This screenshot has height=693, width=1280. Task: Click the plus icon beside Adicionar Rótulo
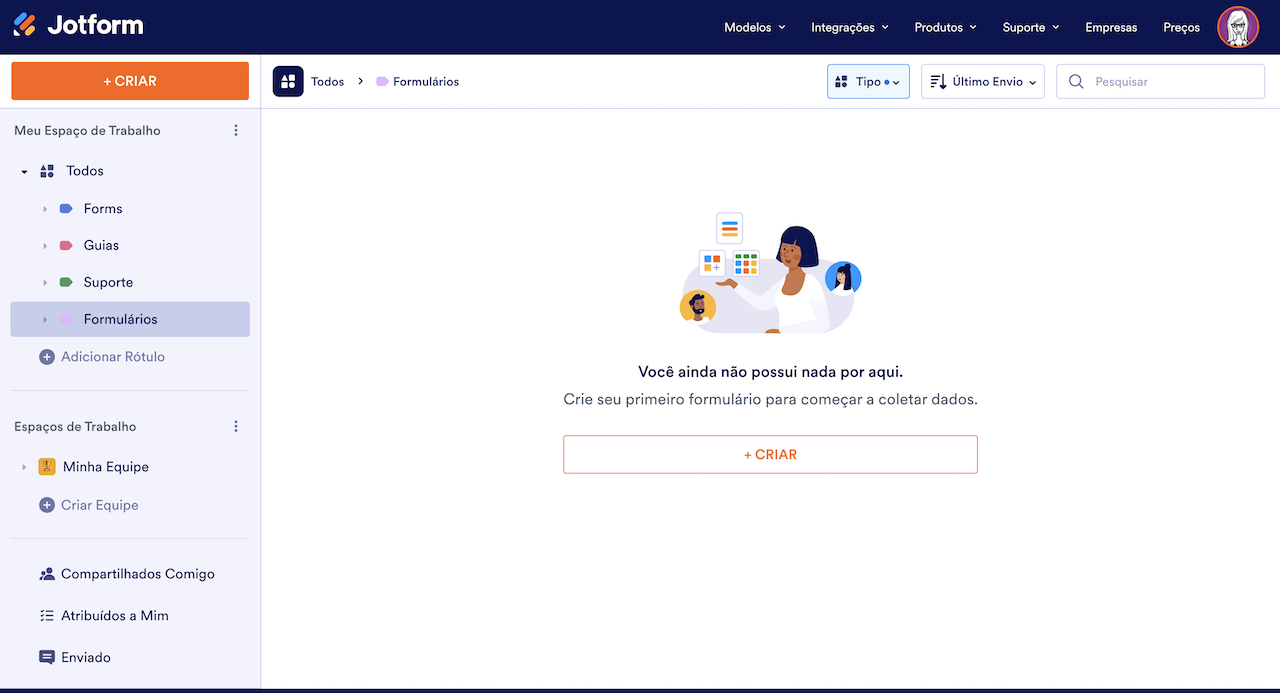[47, 357]
